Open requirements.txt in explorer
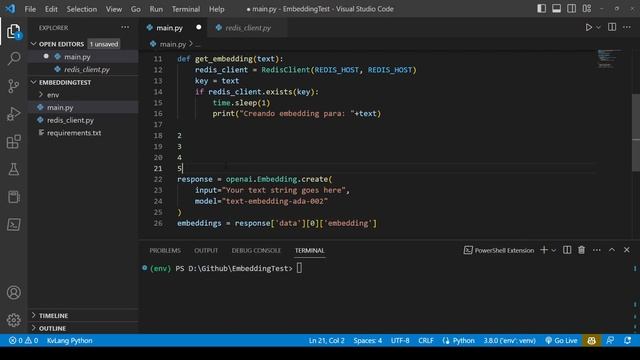 coord(74,133)
